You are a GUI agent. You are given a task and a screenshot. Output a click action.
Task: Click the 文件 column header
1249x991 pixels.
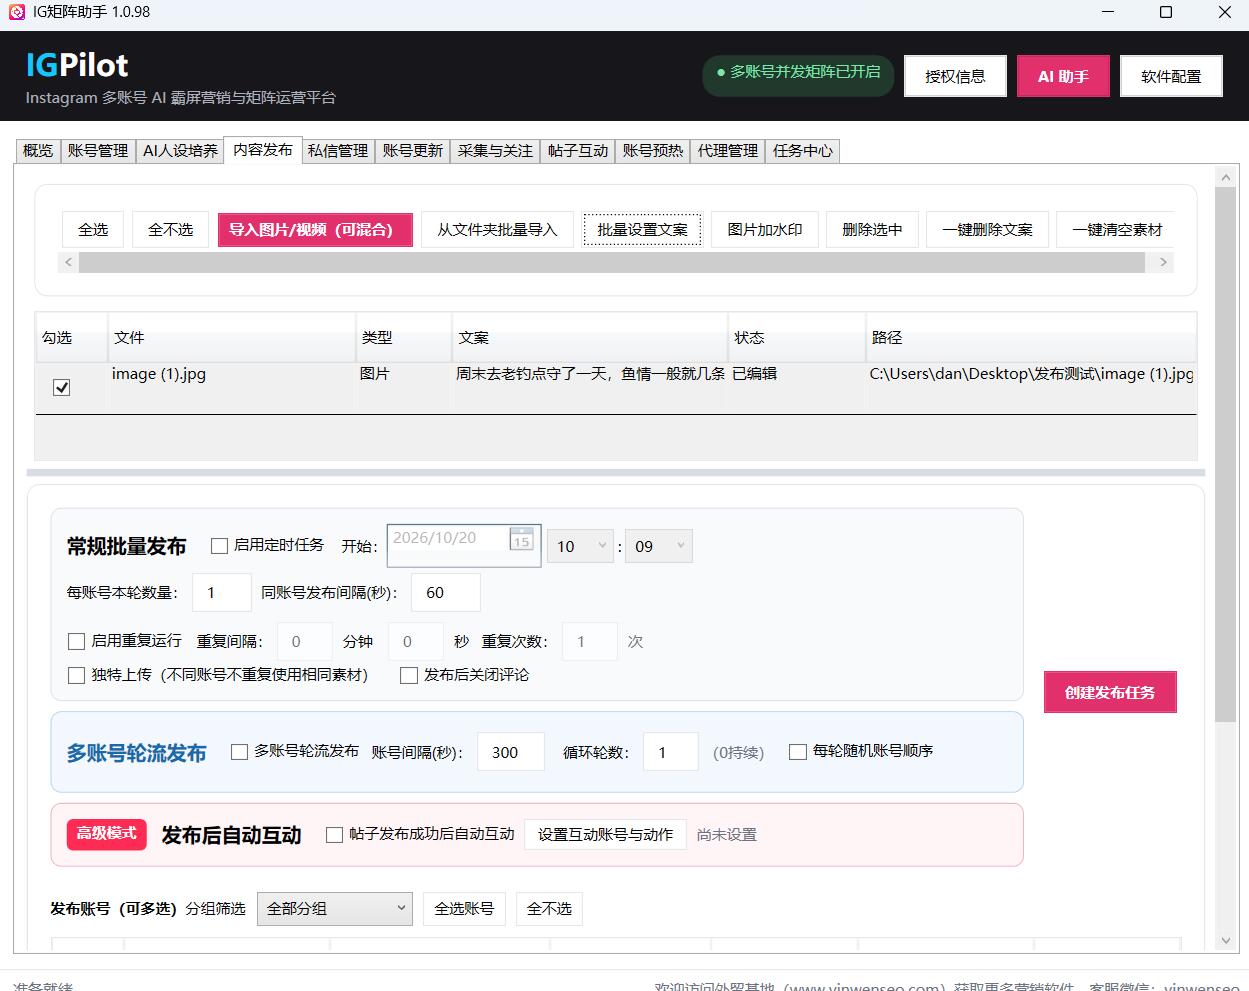[x=231, y=337]
